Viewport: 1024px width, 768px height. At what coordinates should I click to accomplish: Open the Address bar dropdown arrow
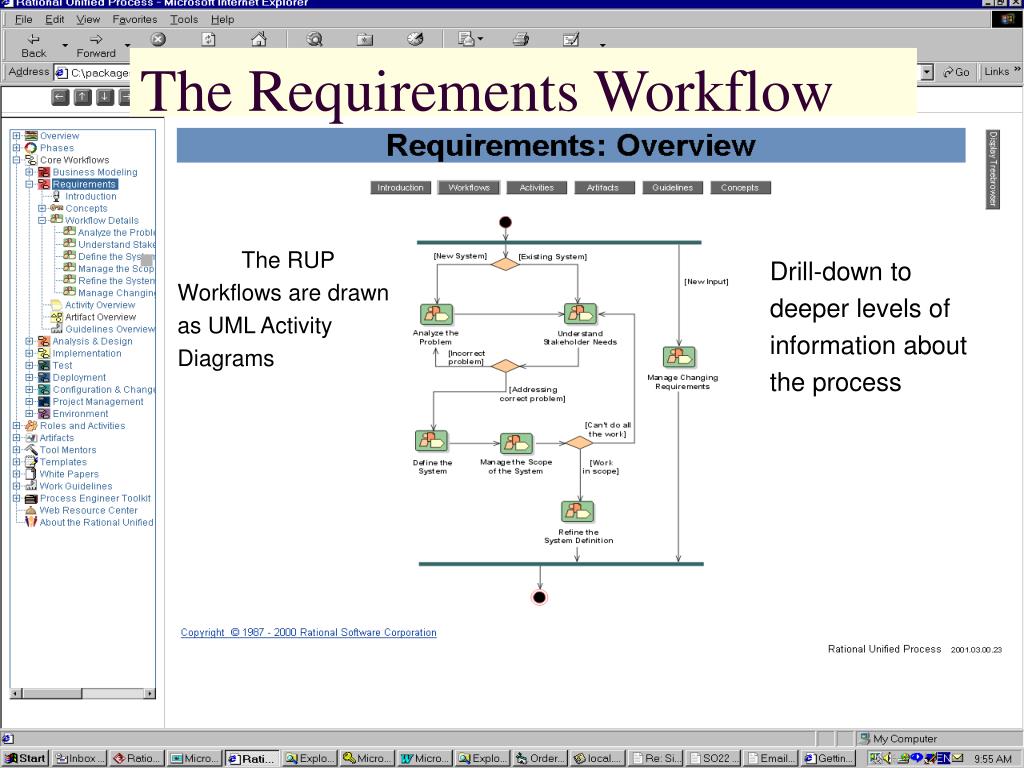927,72
